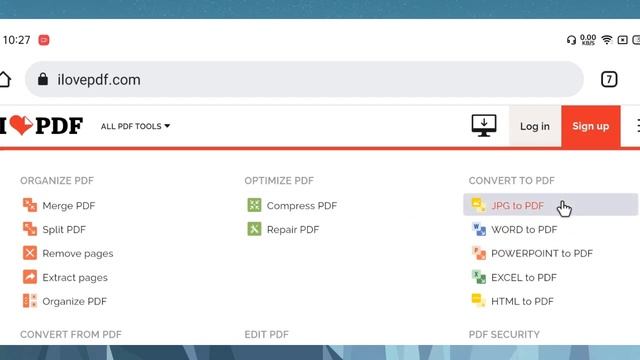The image size is (640, 360).
Task: Click the Organize PDF icon
Action: [30, 301]
